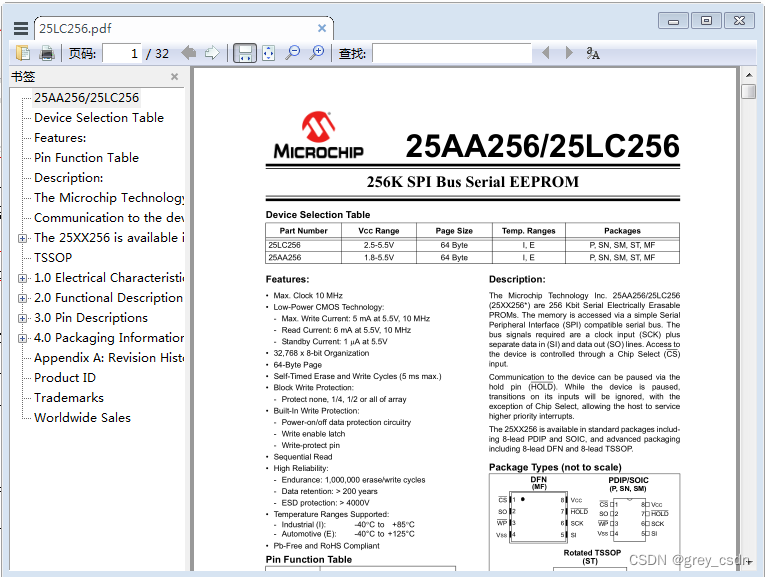Viewport: 765px width, 577px height.
Task: Open Features: bookmark
Action: click(x=60, y=138)
